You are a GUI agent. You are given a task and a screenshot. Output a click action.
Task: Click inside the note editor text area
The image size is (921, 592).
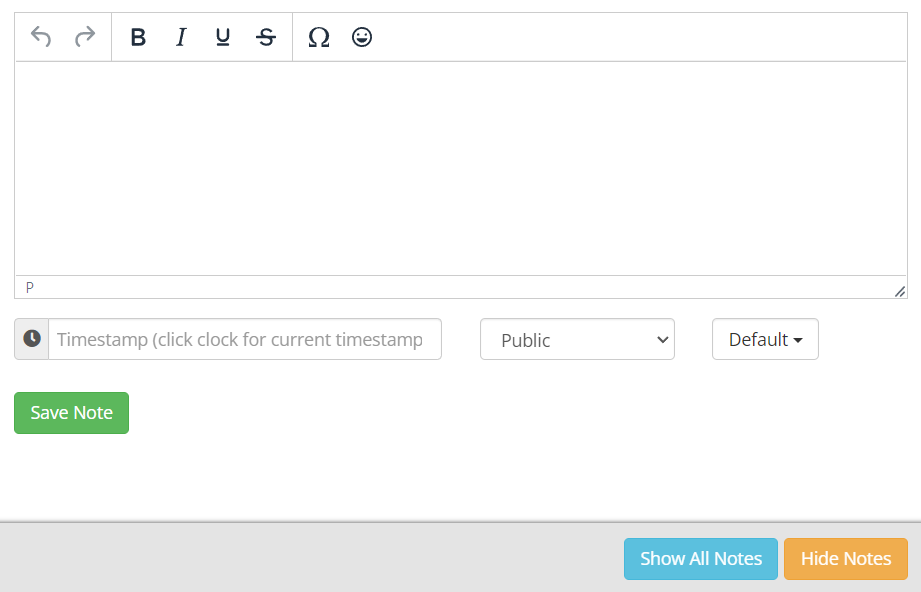click(460, 168)
